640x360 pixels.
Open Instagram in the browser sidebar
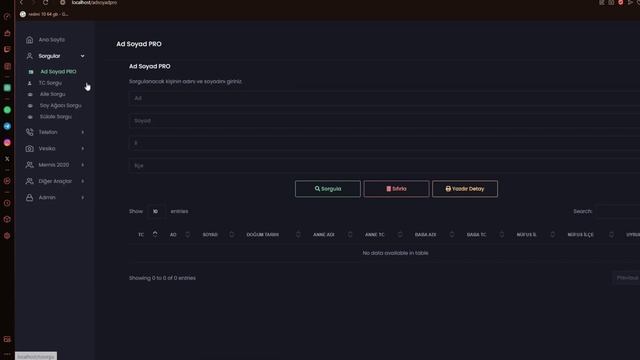[7, 142]
